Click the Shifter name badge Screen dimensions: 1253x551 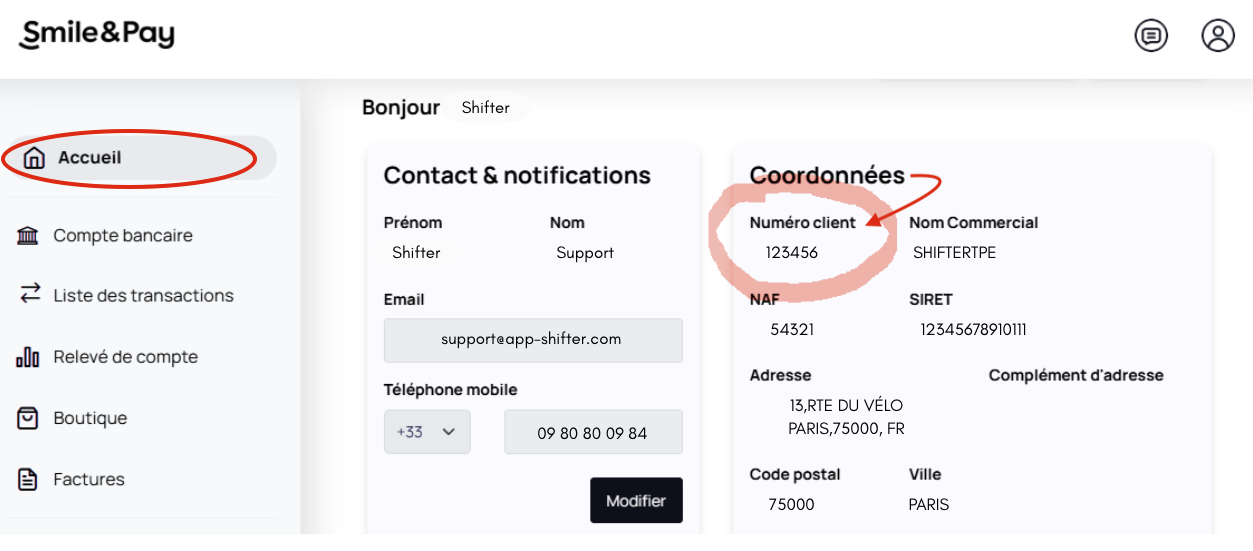click(486, 107)
